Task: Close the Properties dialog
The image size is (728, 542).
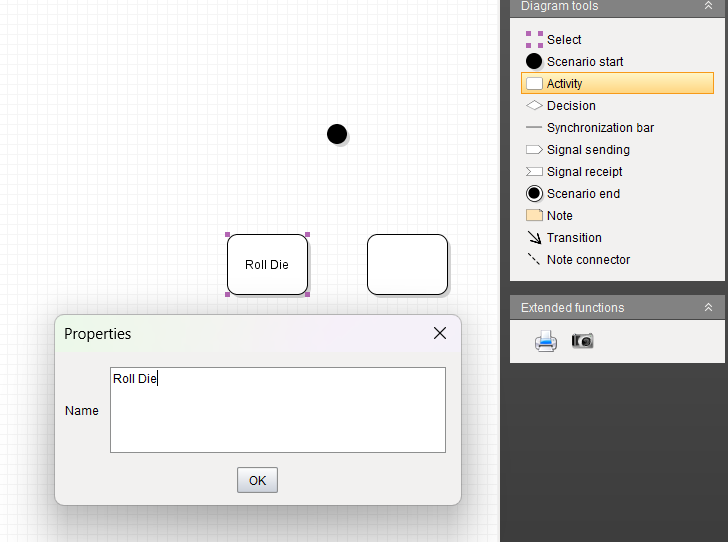Action: point(440,333)
